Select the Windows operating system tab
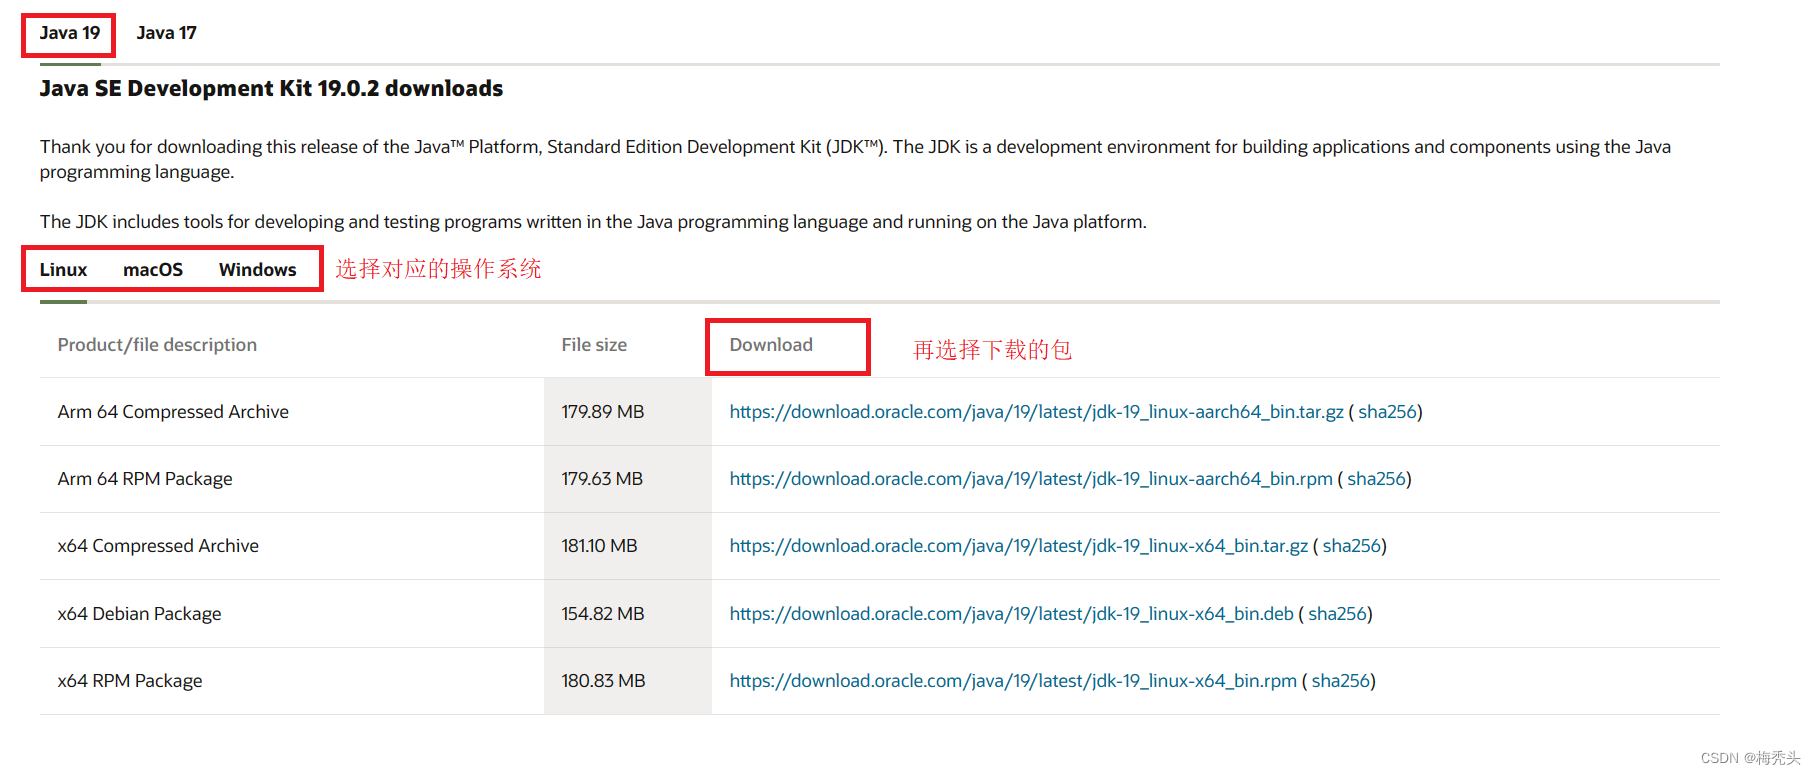Image resolution: width=1816 pixels, height=775 pixels. pyautogui.click(x=258, y=270)
